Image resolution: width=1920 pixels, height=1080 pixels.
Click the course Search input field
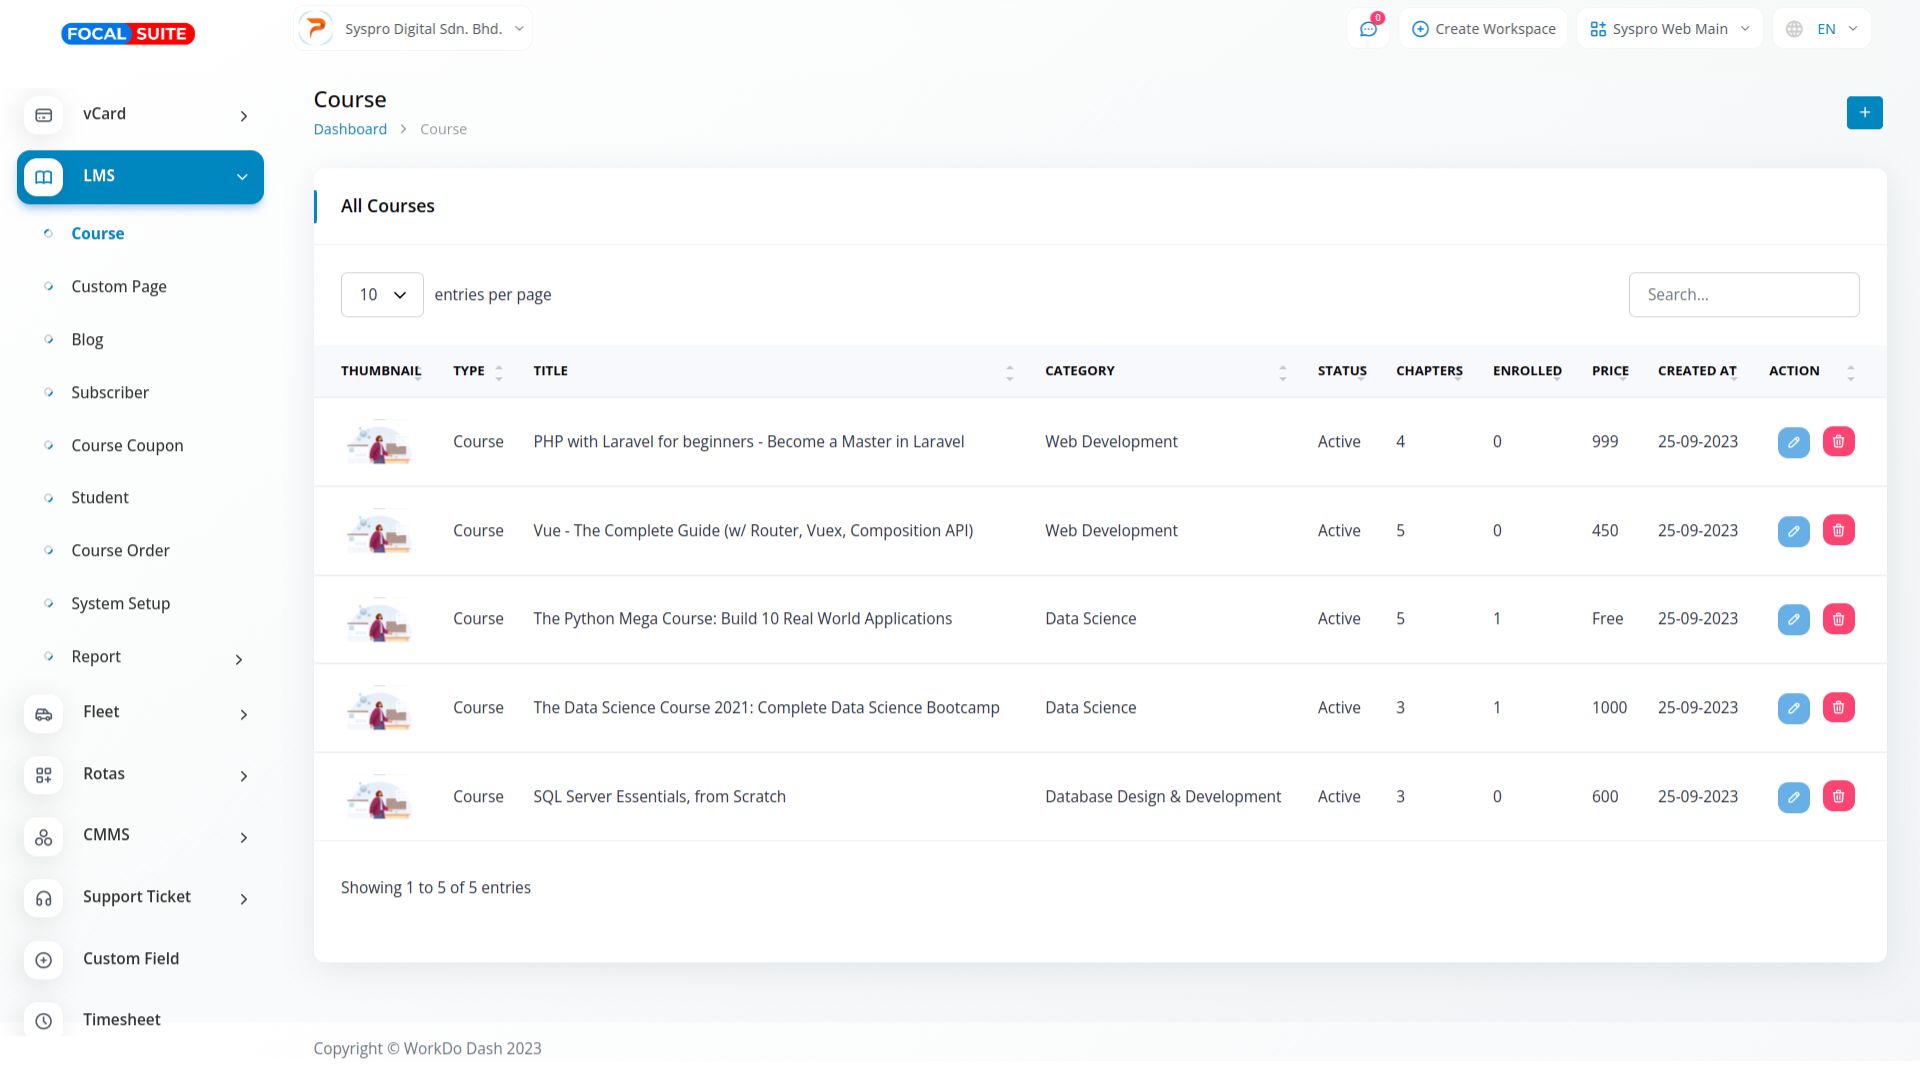pyautogui.click(x=1743, y=295)
